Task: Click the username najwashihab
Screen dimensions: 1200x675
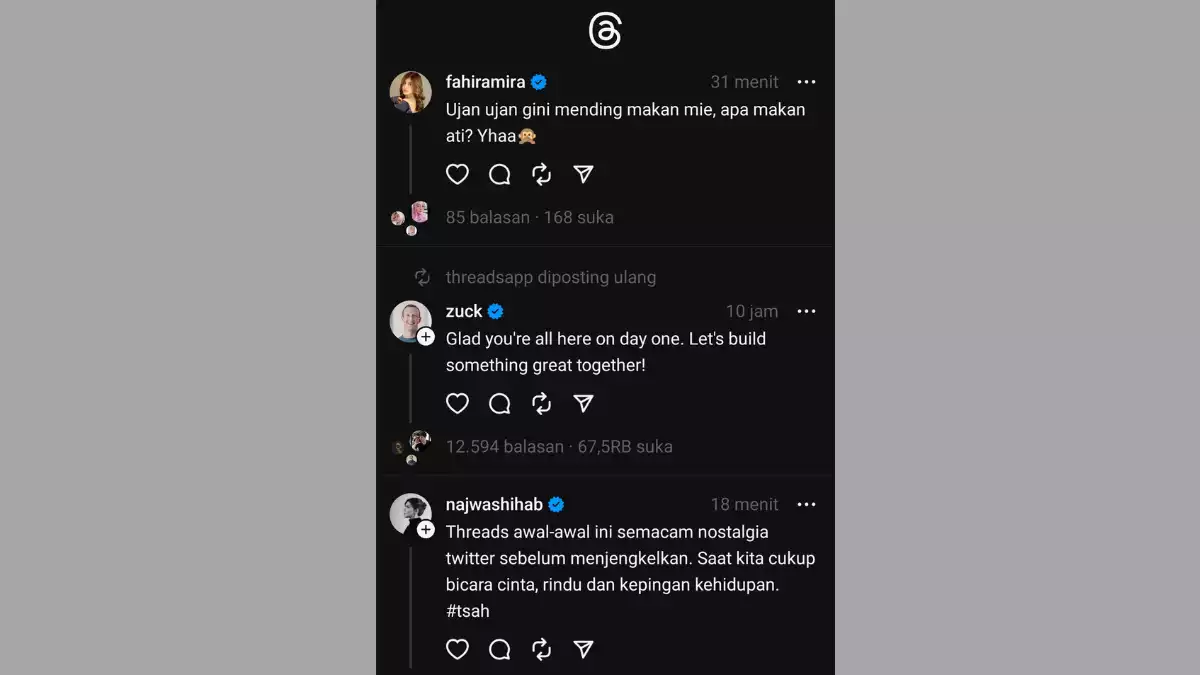Action: point(505,504)
